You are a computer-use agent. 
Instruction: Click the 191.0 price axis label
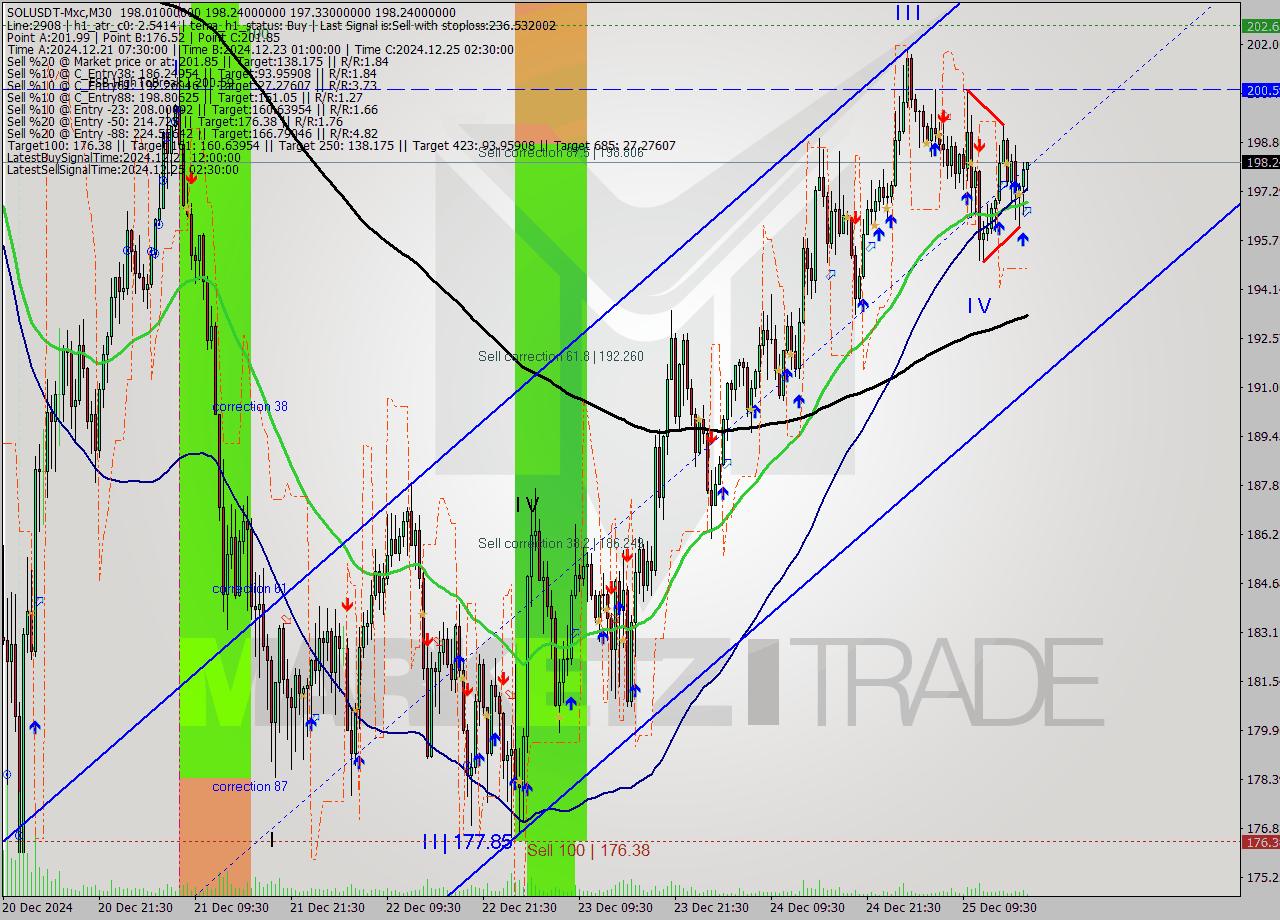[x=1261, y=387]
